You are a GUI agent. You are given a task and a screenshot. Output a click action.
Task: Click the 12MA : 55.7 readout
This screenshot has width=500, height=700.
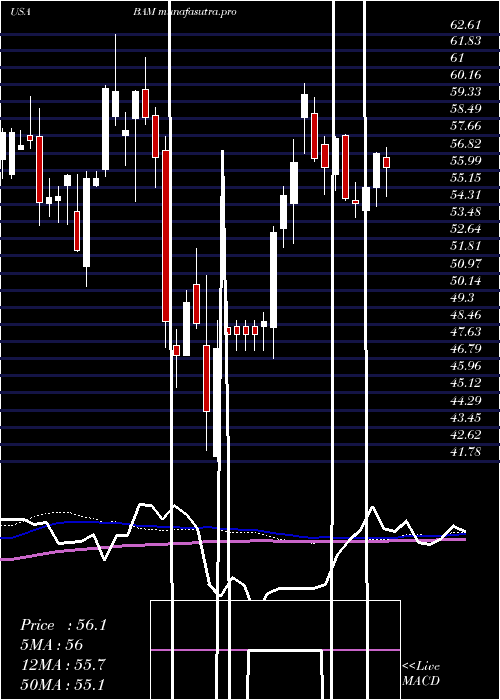[63, 664]
